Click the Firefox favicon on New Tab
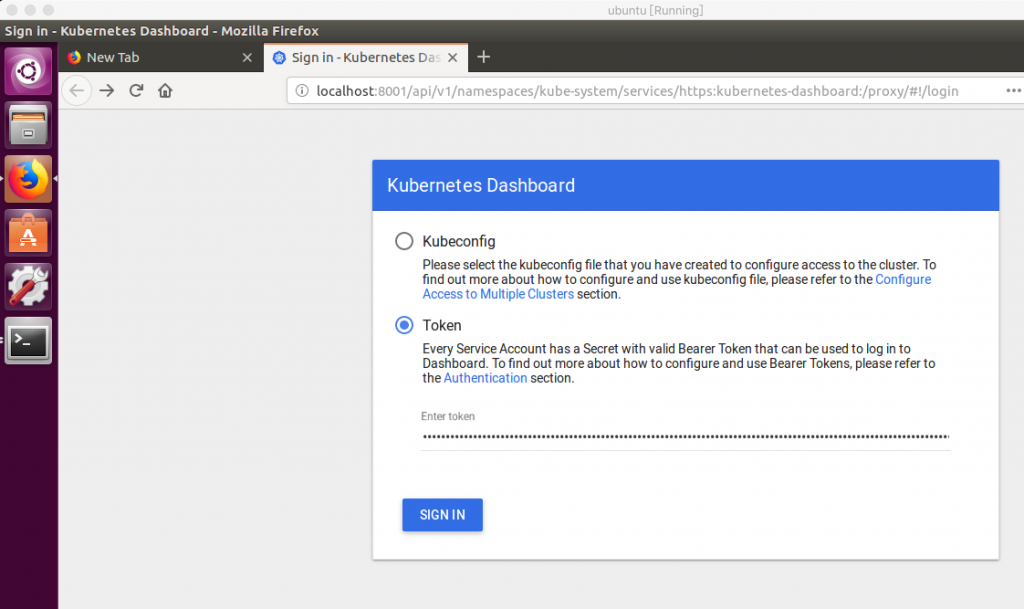1024x609 pixels. [74, 57]
